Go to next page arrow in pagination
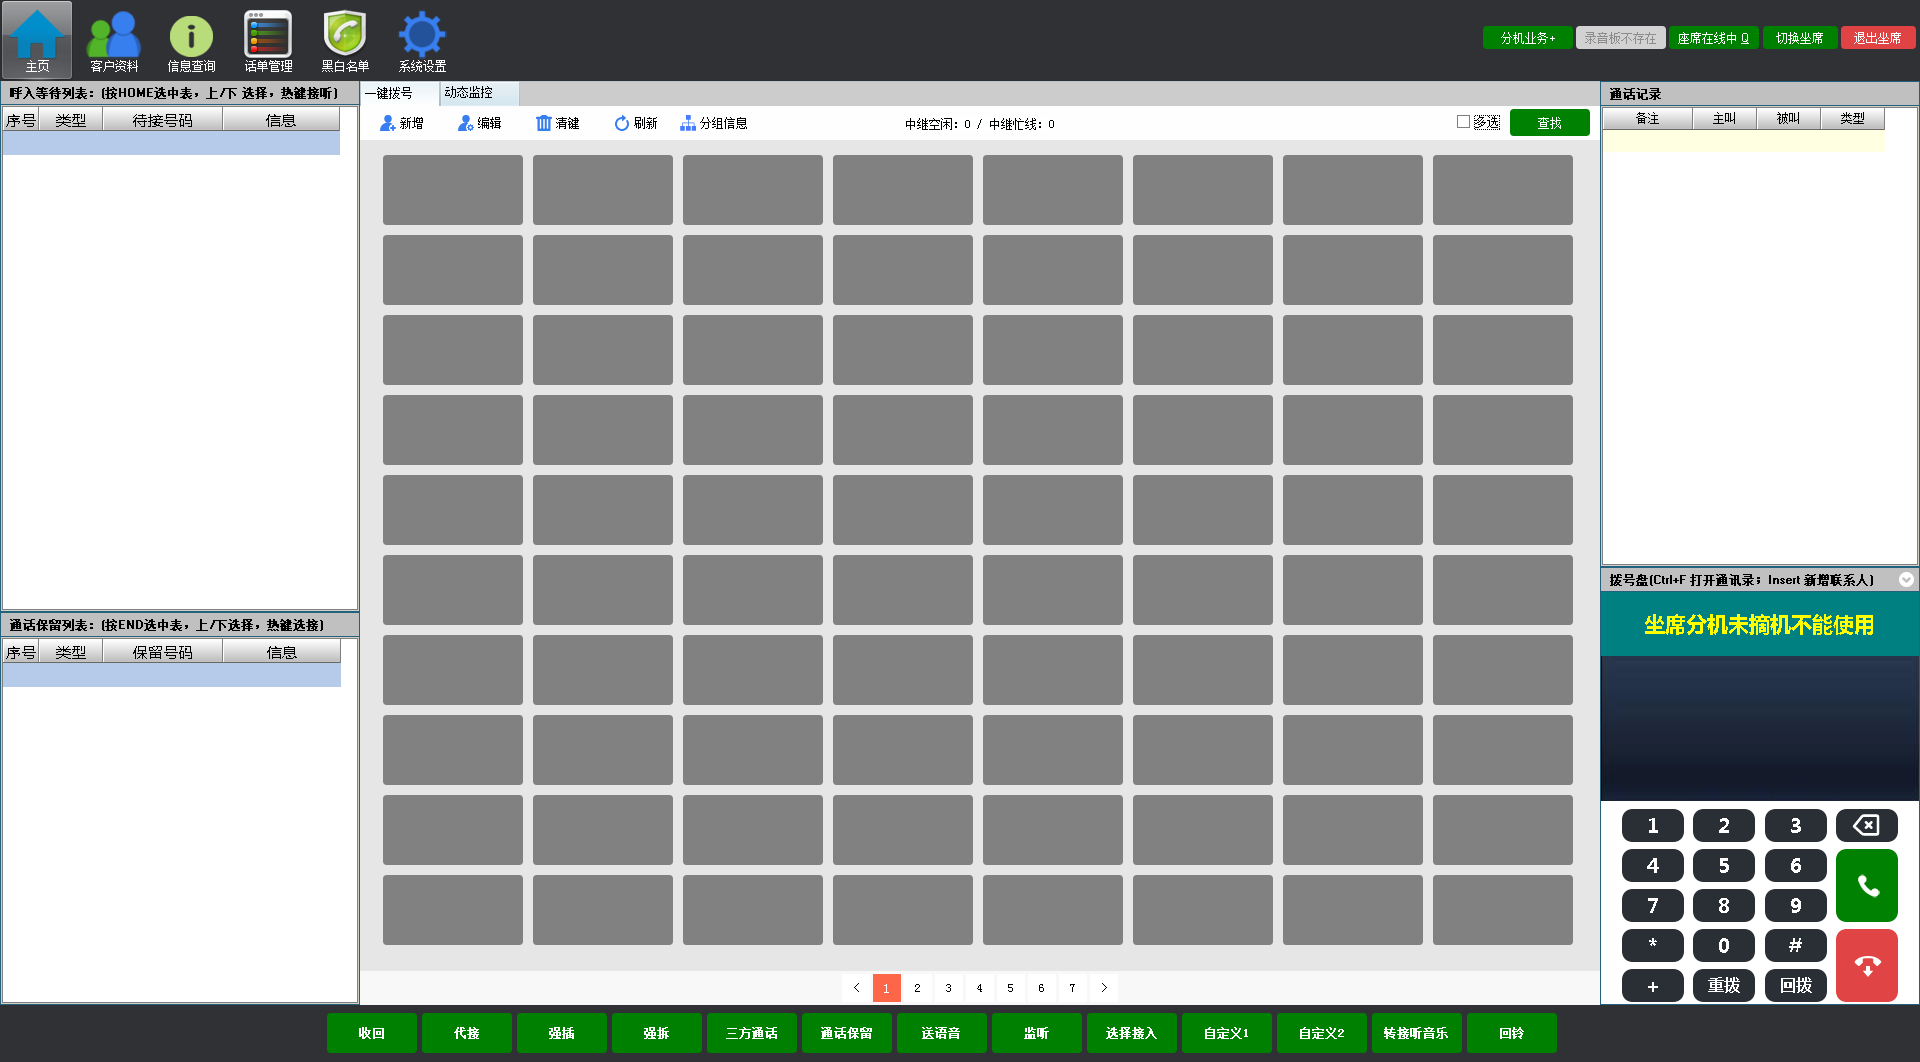 pos(1104,988)
